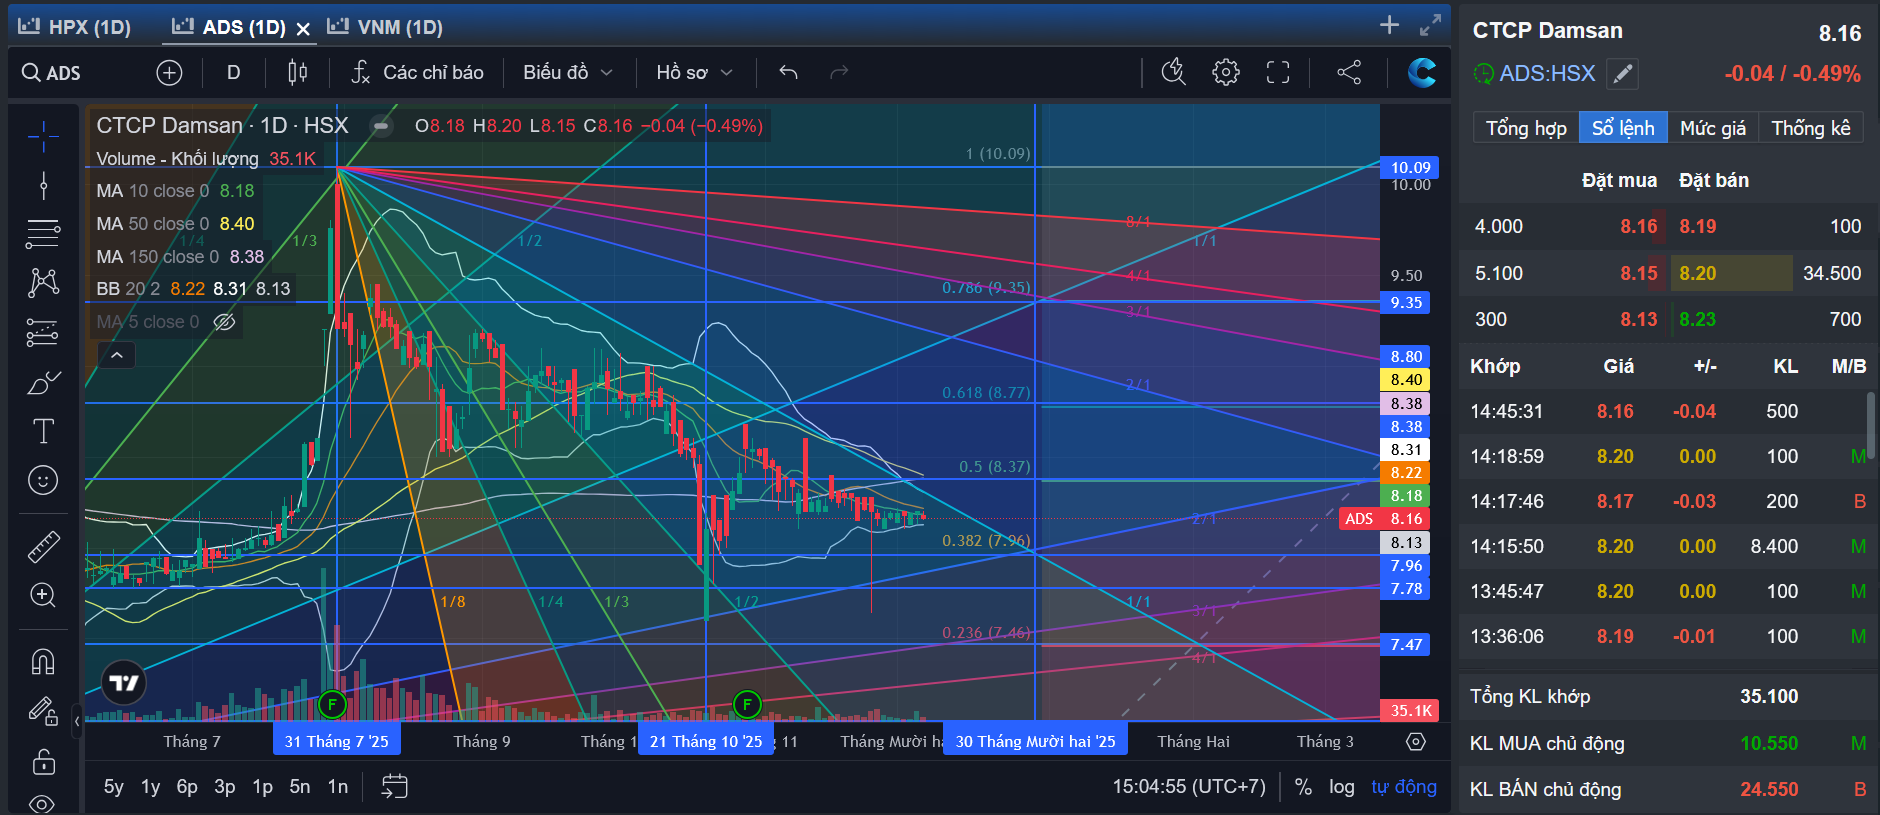This screenshot has height=815, width=1880.
Task: Change the D interval selector
Action: [x=233, y=72]
